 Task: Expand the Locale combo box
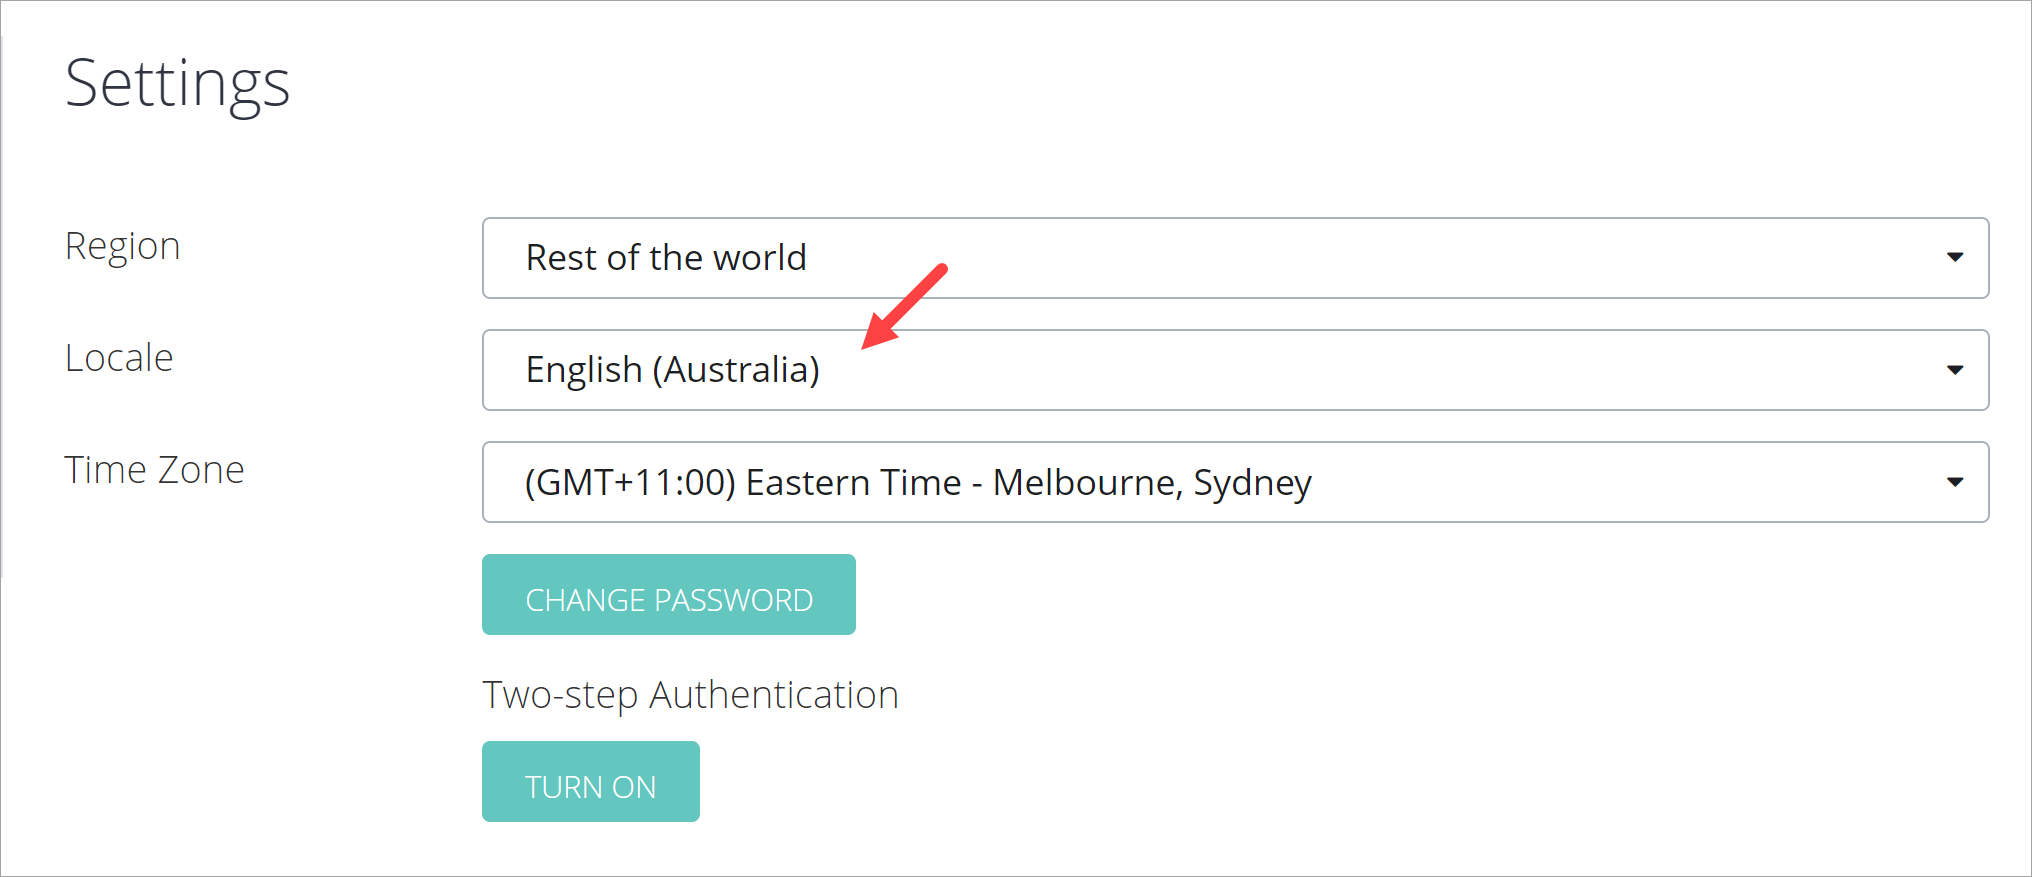click(1234, 370)
